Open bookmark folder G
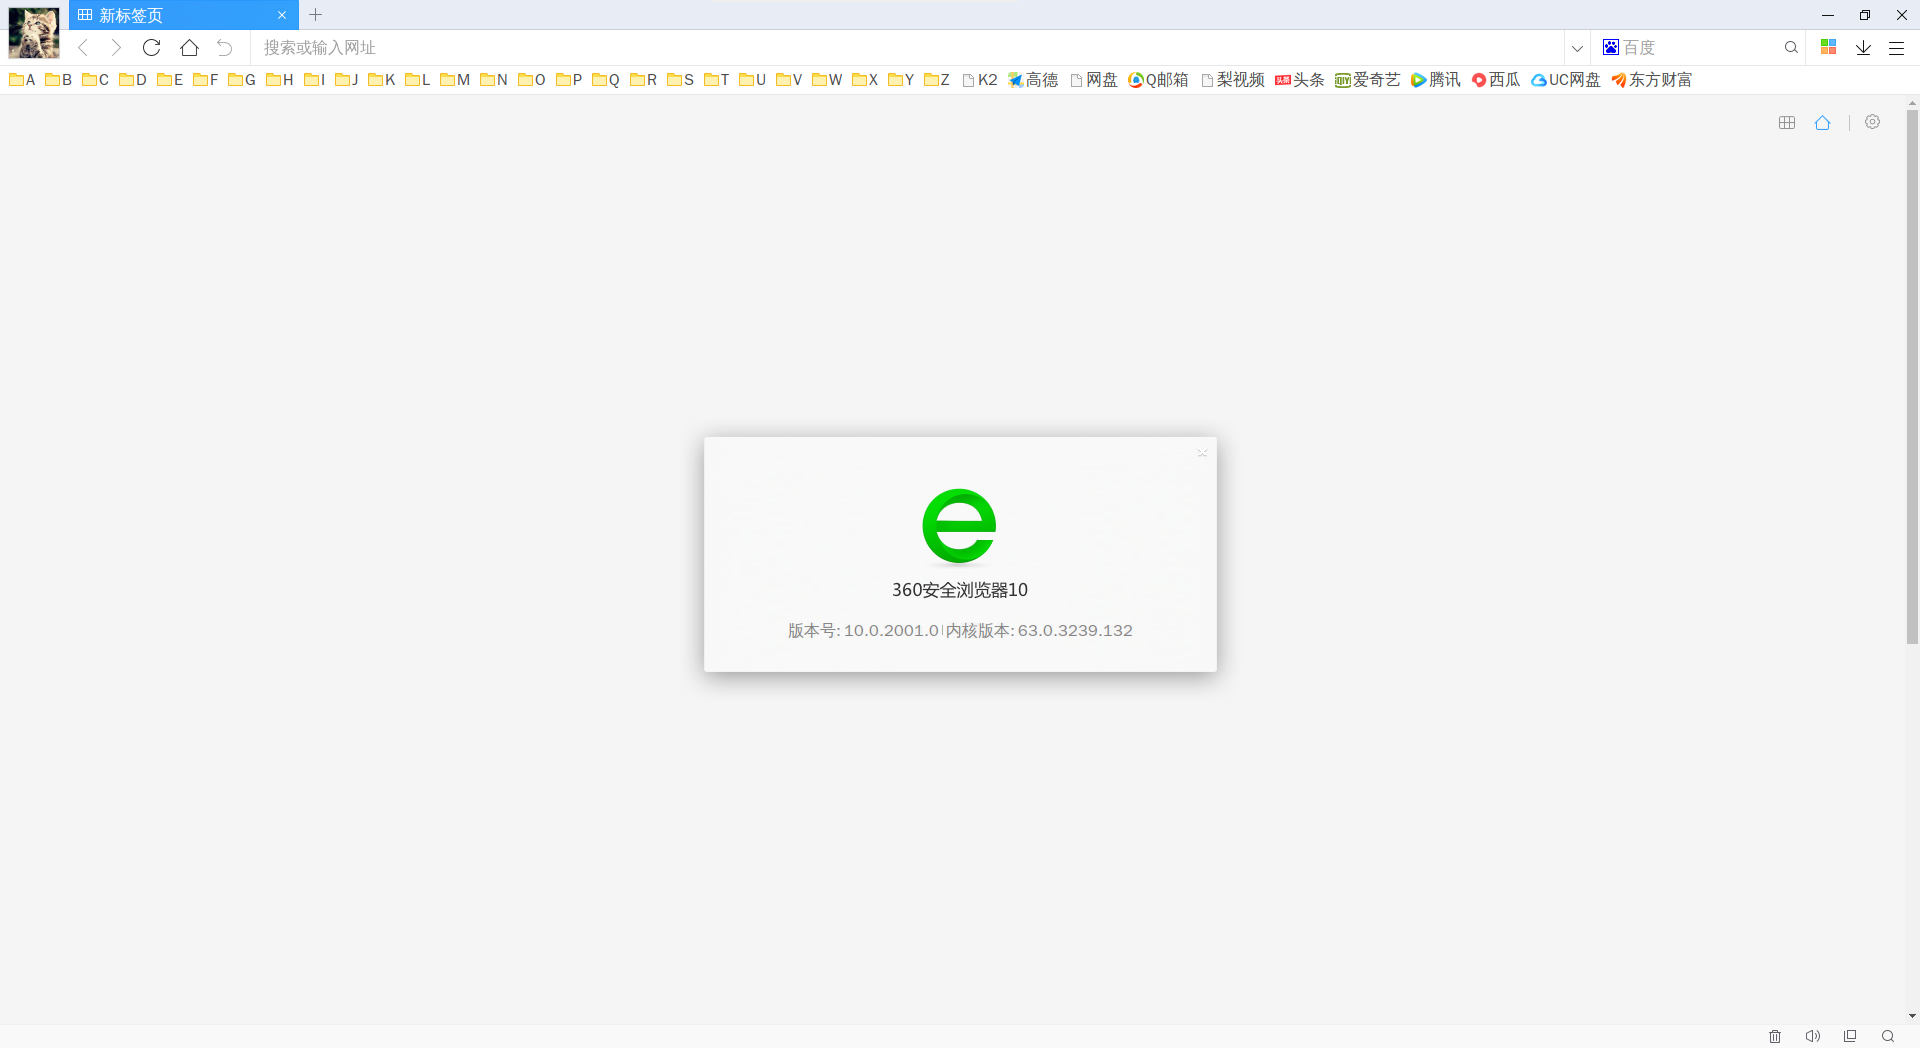This screenshot has width=1920, height=1048. coord(242,79)
